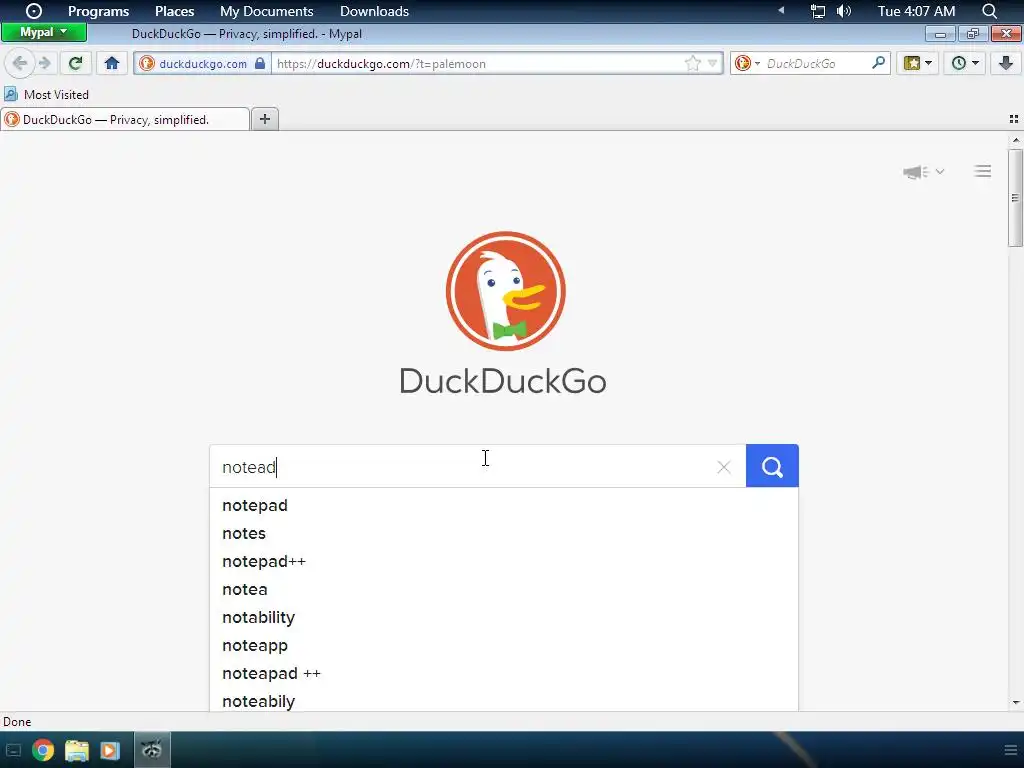
Task: Open the taskbar menu lines icon
Action: point(1010,750)
